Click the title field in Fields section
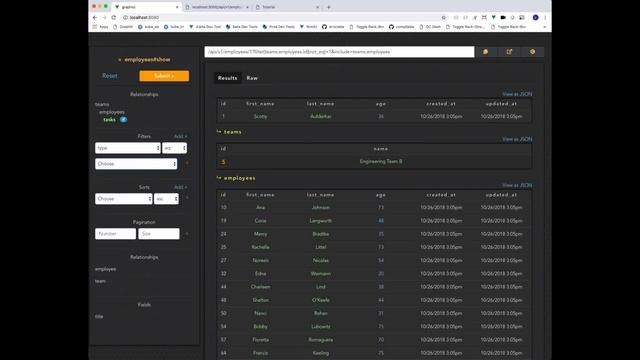 [99, 316]
